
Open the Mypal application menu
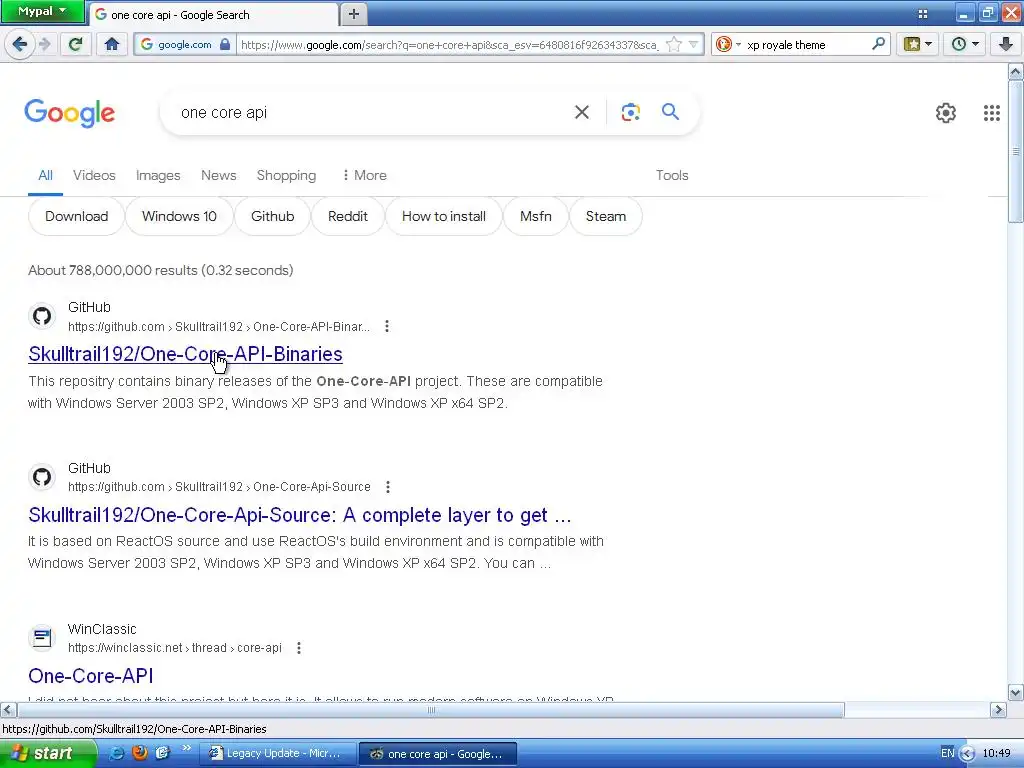[42, 11]
